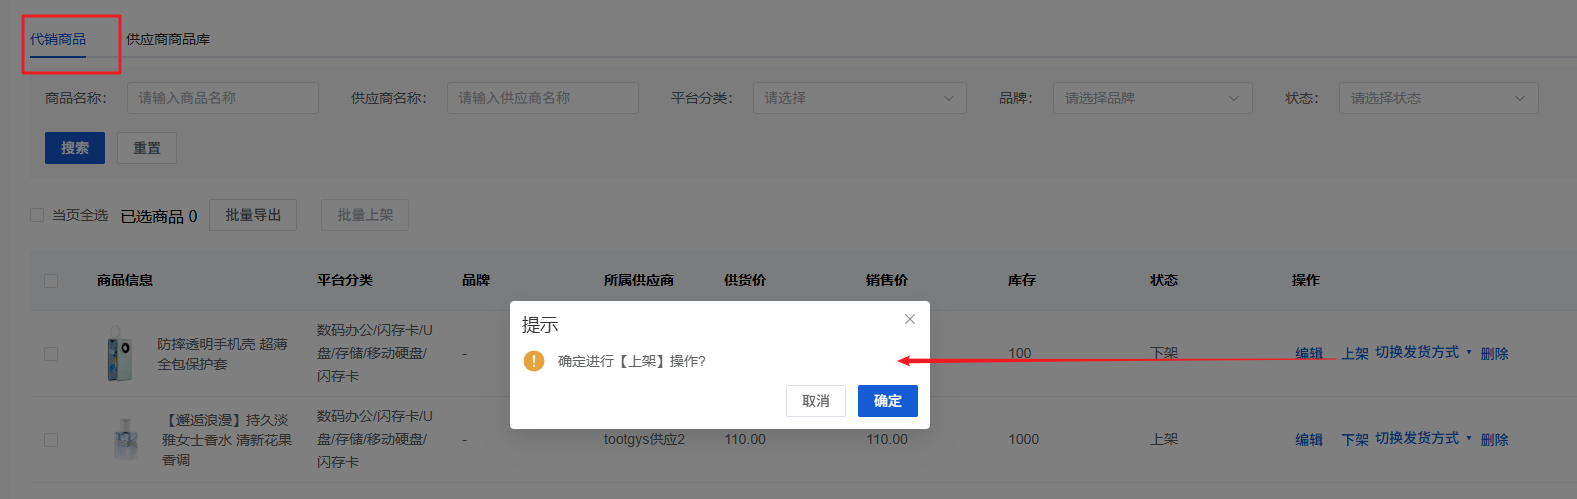Click the 库存 column header
Screen dimensions: 1577x499
[1022, 280]
